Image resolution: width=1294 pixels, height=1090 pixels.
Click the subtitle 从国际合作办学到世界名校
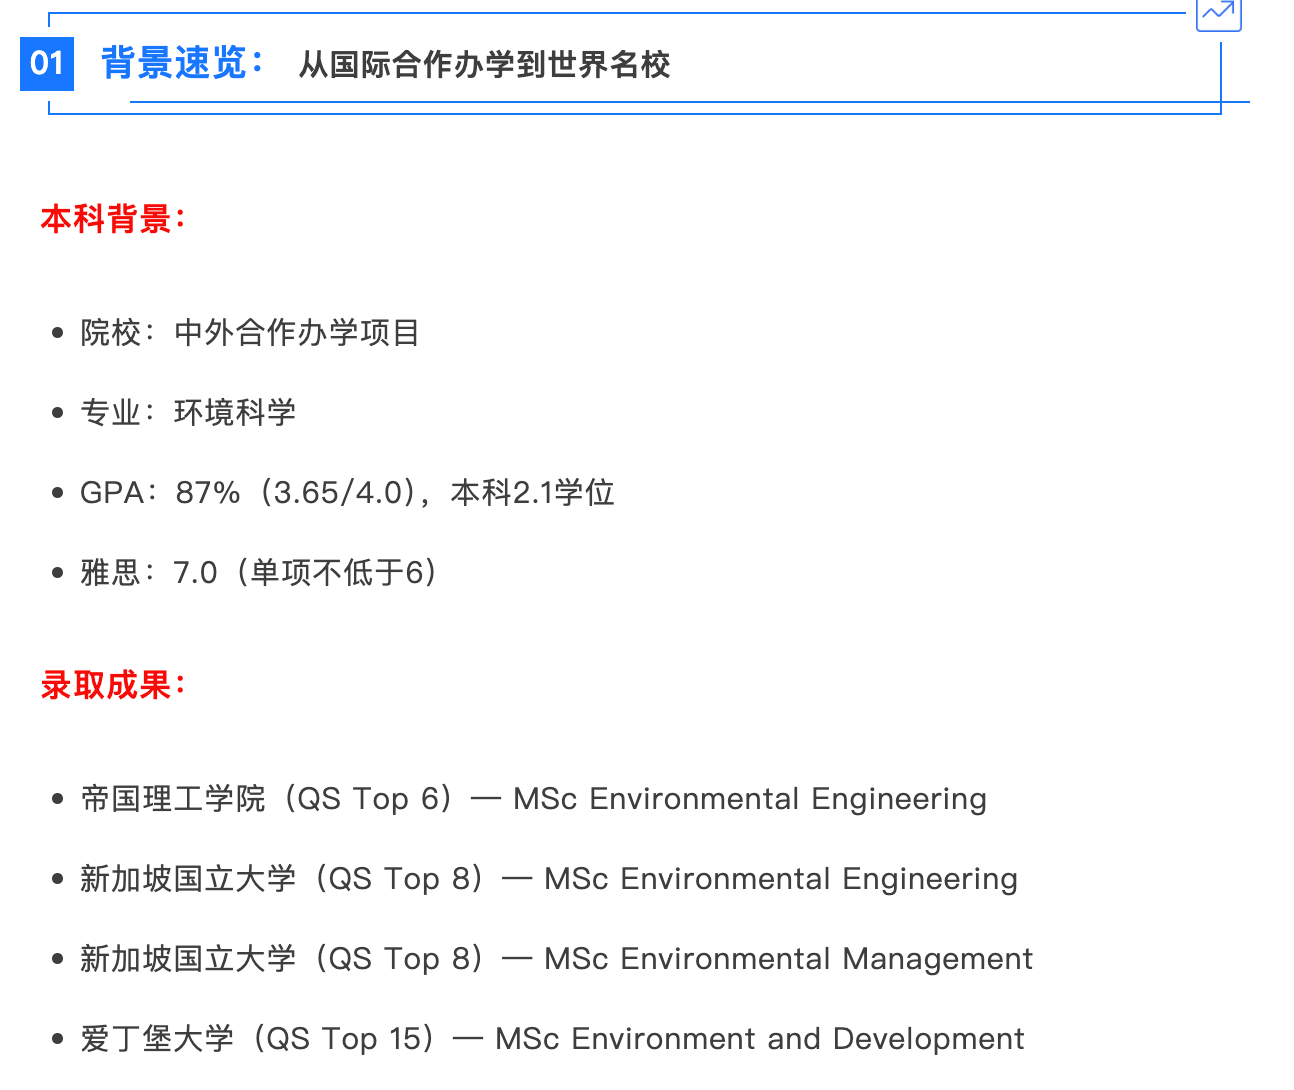point(485,65)
